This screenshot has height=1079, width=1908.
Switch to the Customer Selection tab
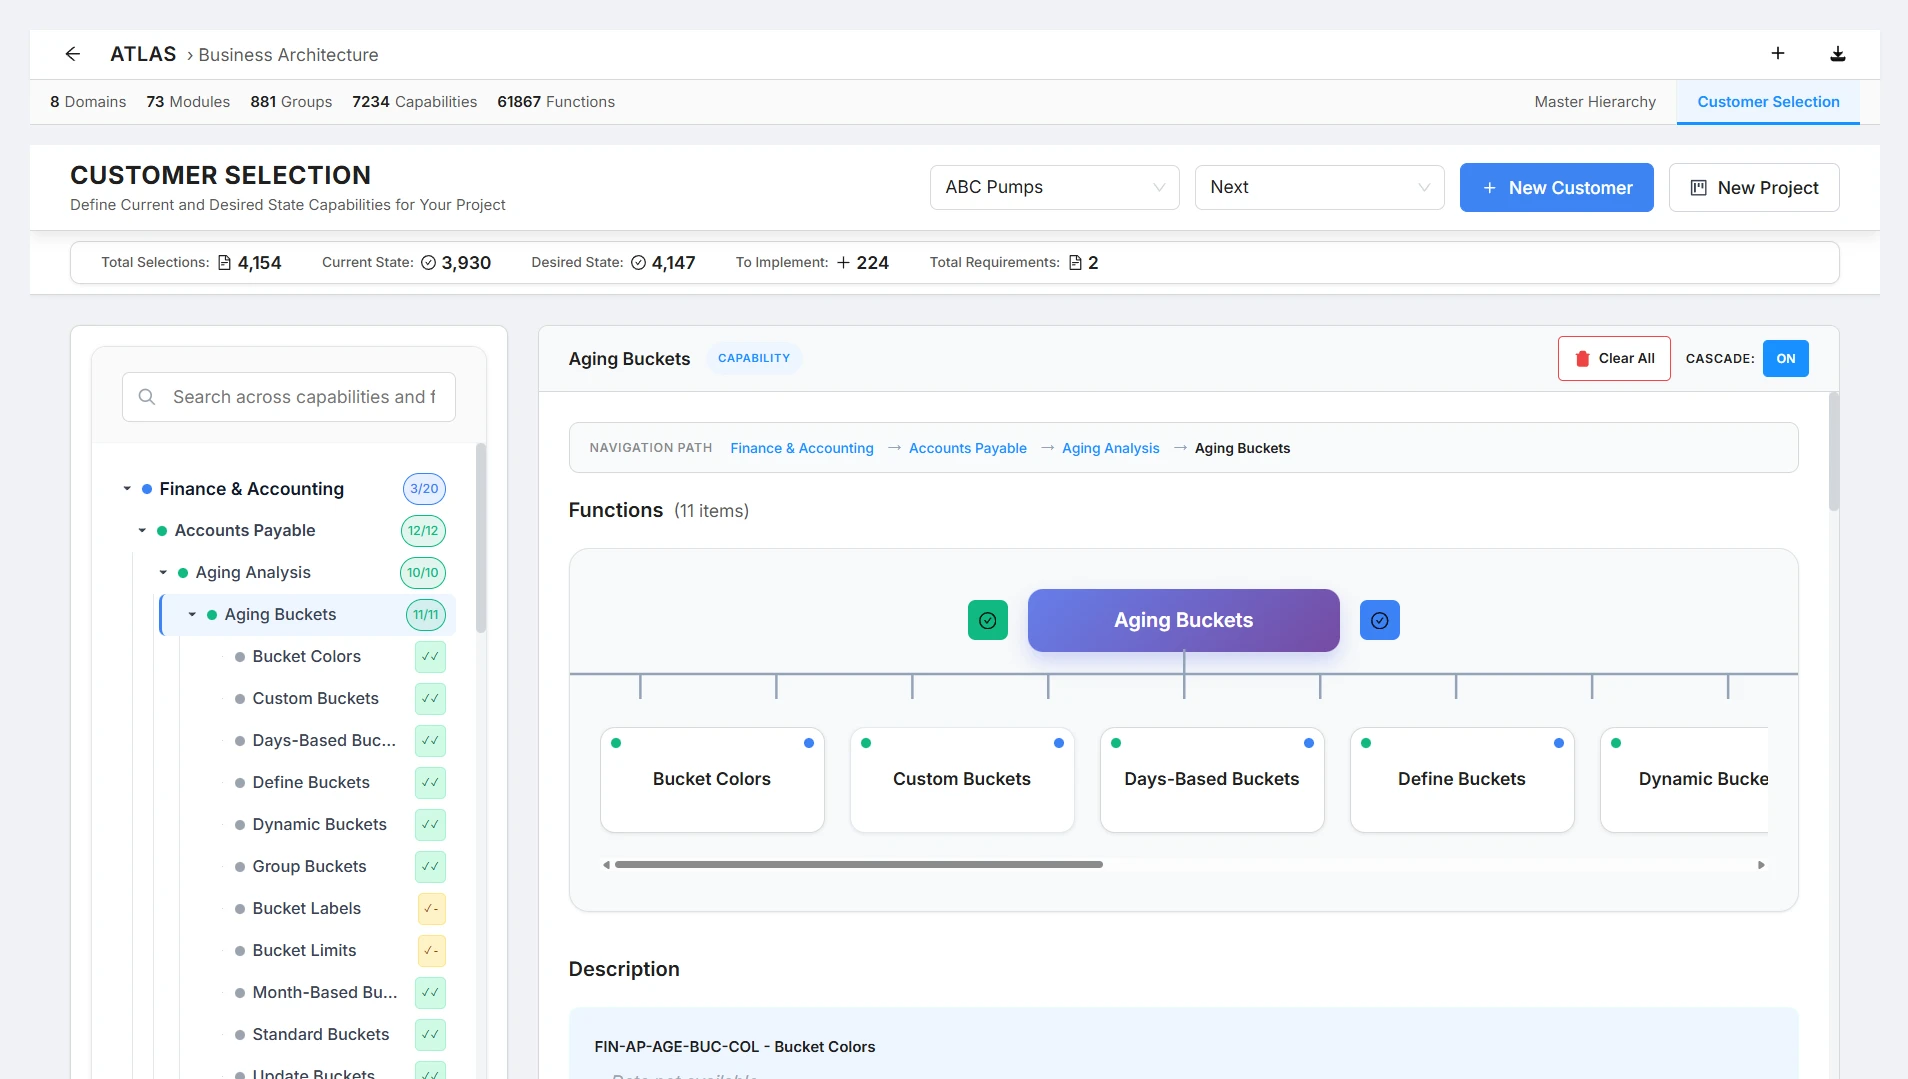point(1768,102)
